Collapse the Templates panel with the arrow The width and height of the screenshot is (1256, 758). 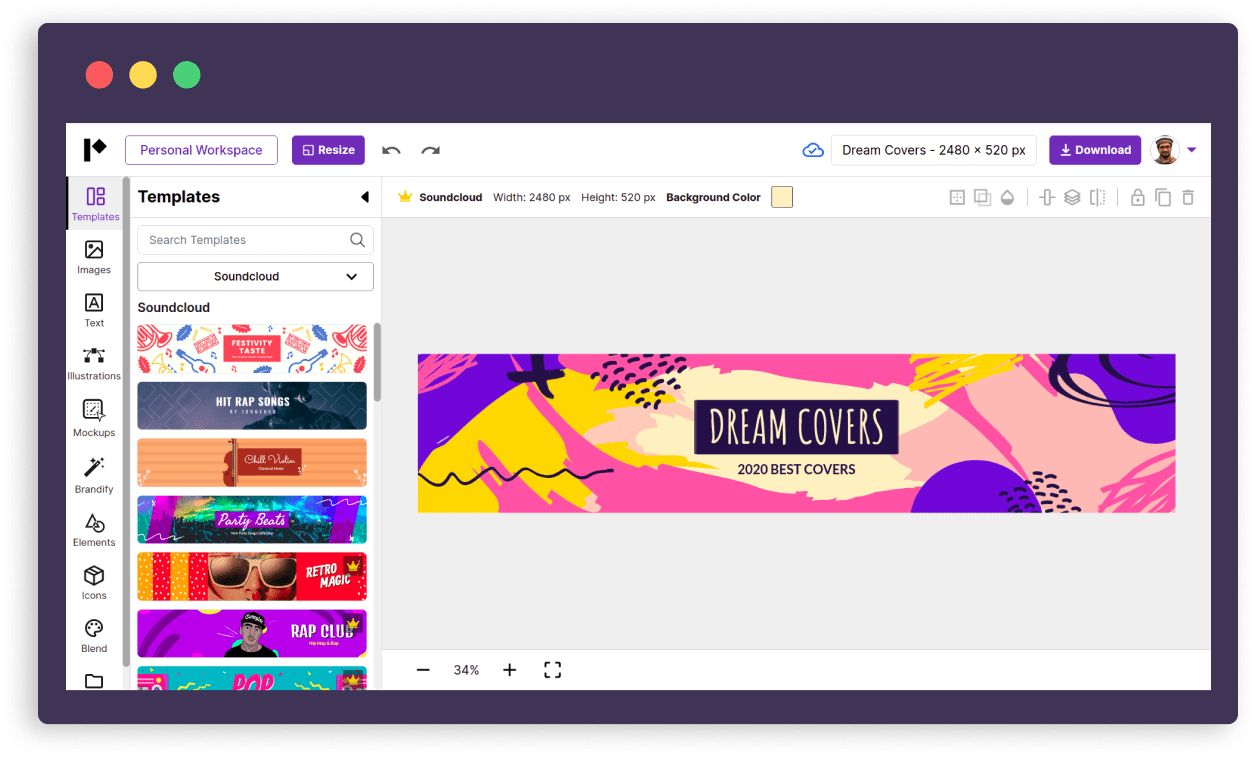click(364, 197)
